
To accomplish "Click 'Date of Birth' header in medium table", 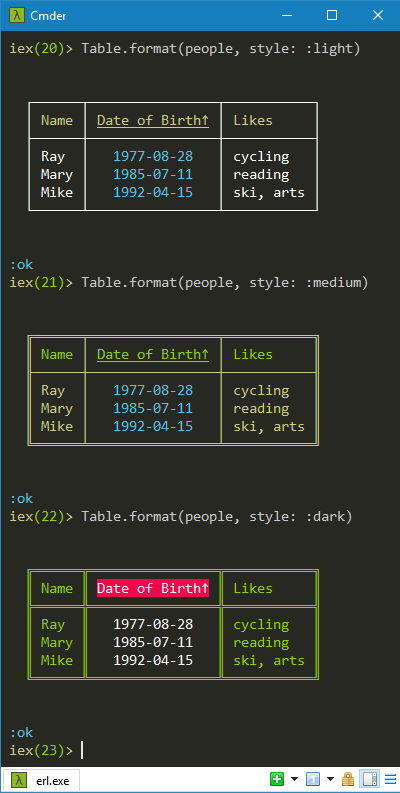I will point(153,355).
